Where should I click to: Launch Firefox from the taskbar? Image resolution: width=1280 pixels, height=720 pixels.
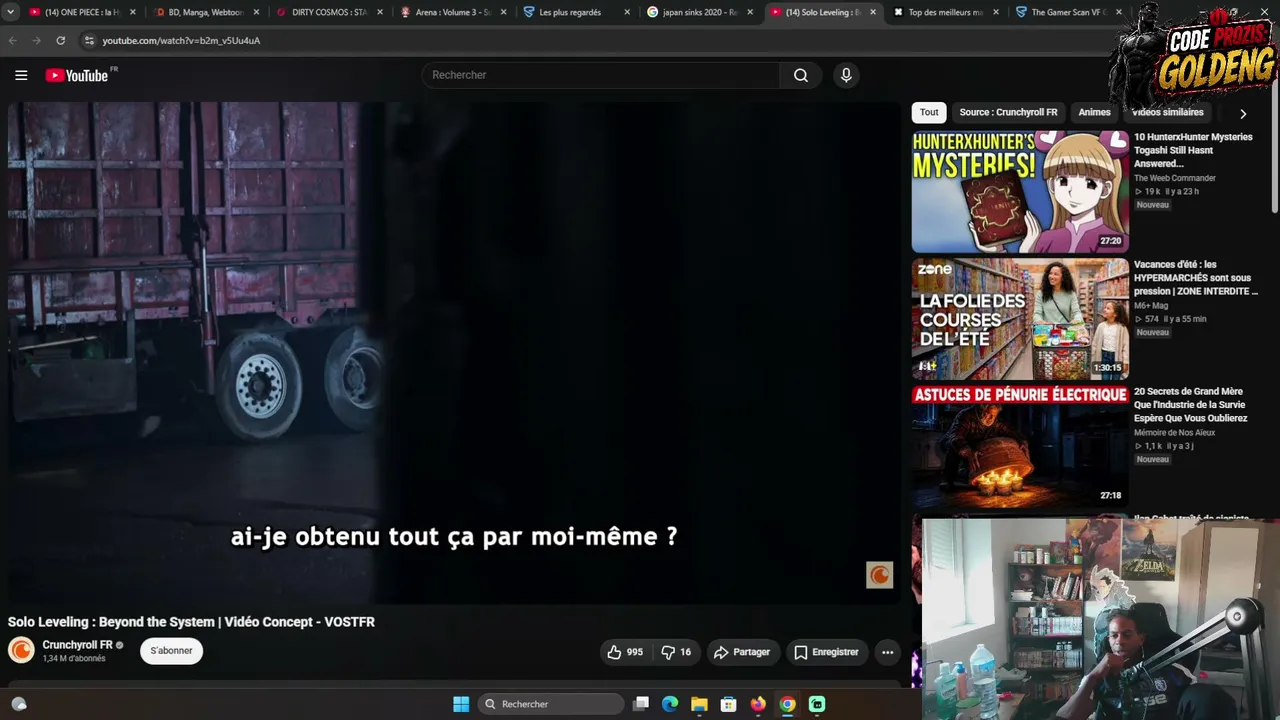coord(758,704)
